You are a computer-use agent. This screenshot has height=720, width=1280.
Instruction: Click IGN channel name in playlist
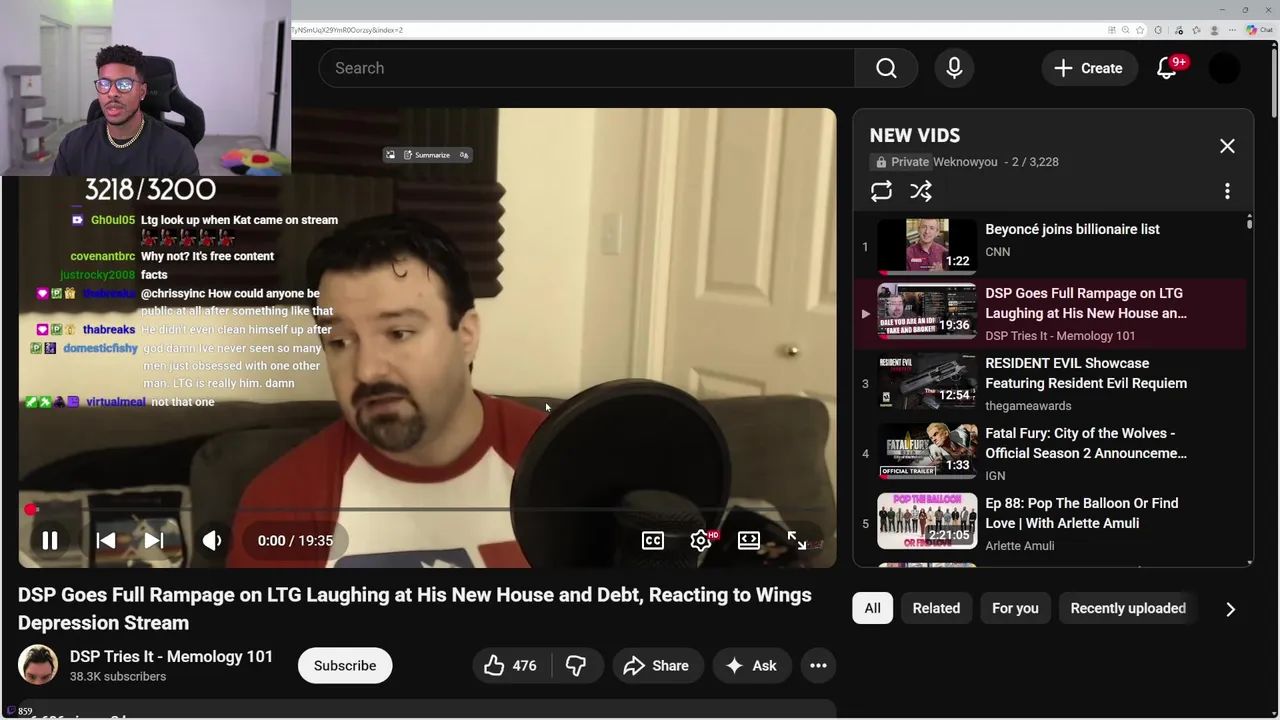995,476
